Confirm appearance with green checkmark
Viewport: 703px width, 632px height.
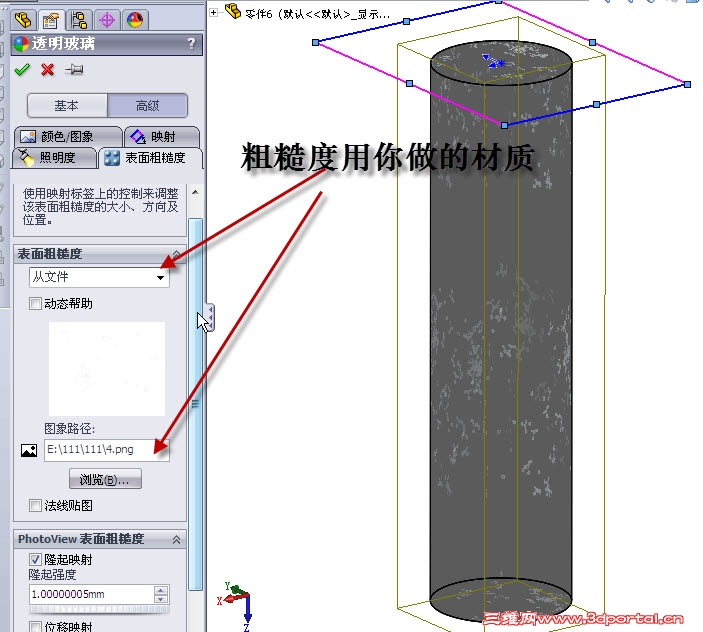tap(22, 69)
